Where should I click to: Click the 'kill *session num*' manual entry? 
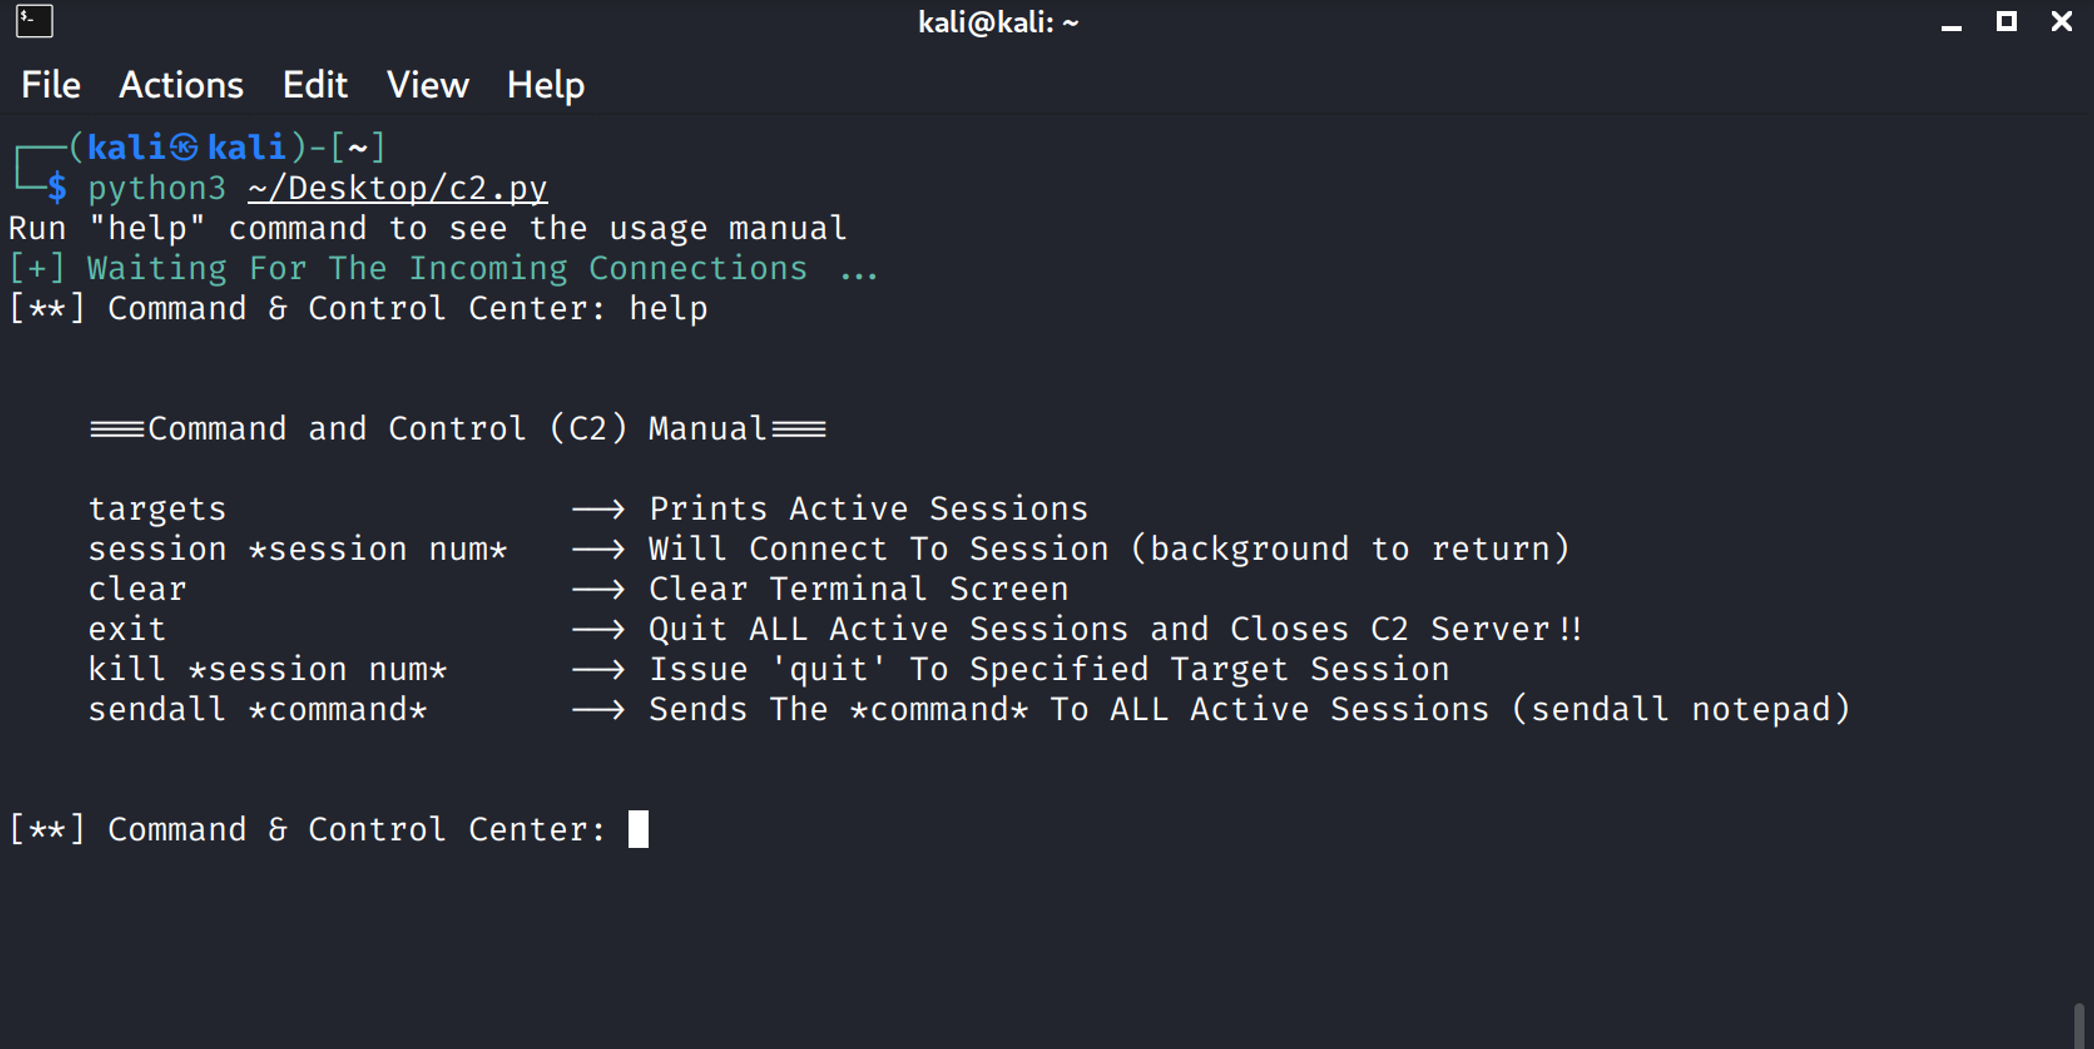[x=267, y=669]
